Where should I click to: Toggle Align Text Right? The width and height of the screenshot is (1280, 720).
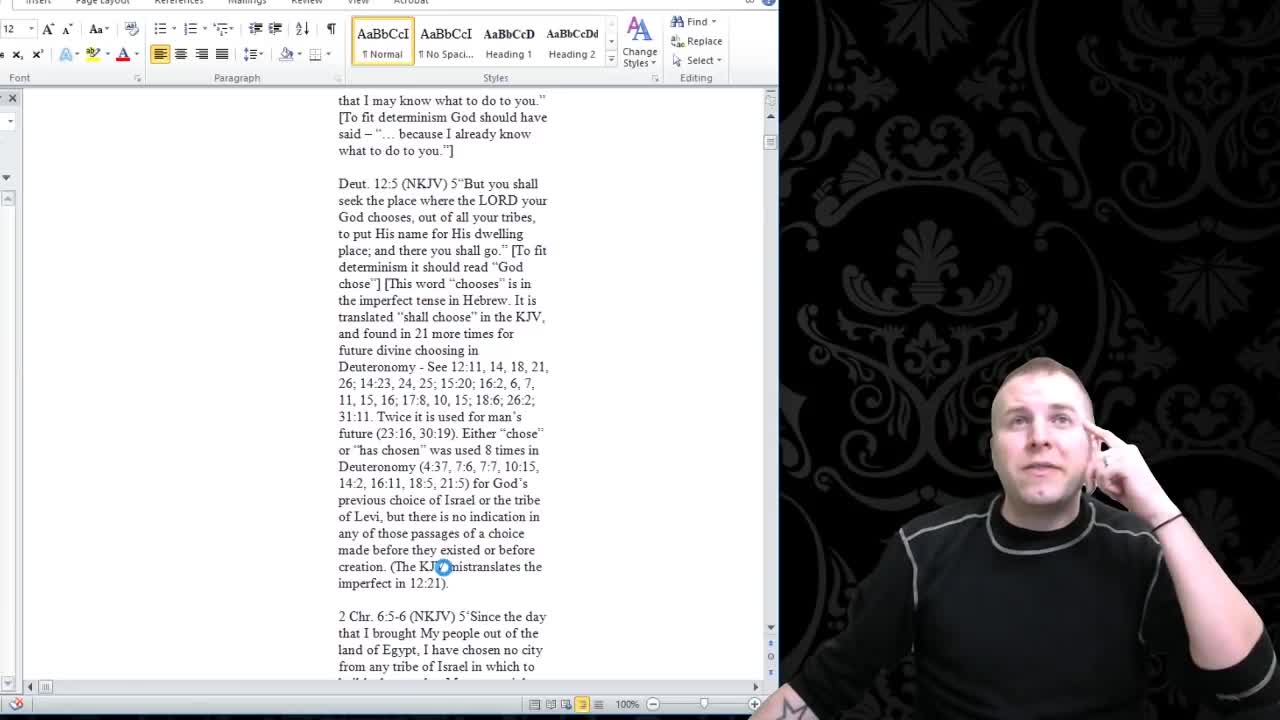pyautogui.click(x=201, y=54)
